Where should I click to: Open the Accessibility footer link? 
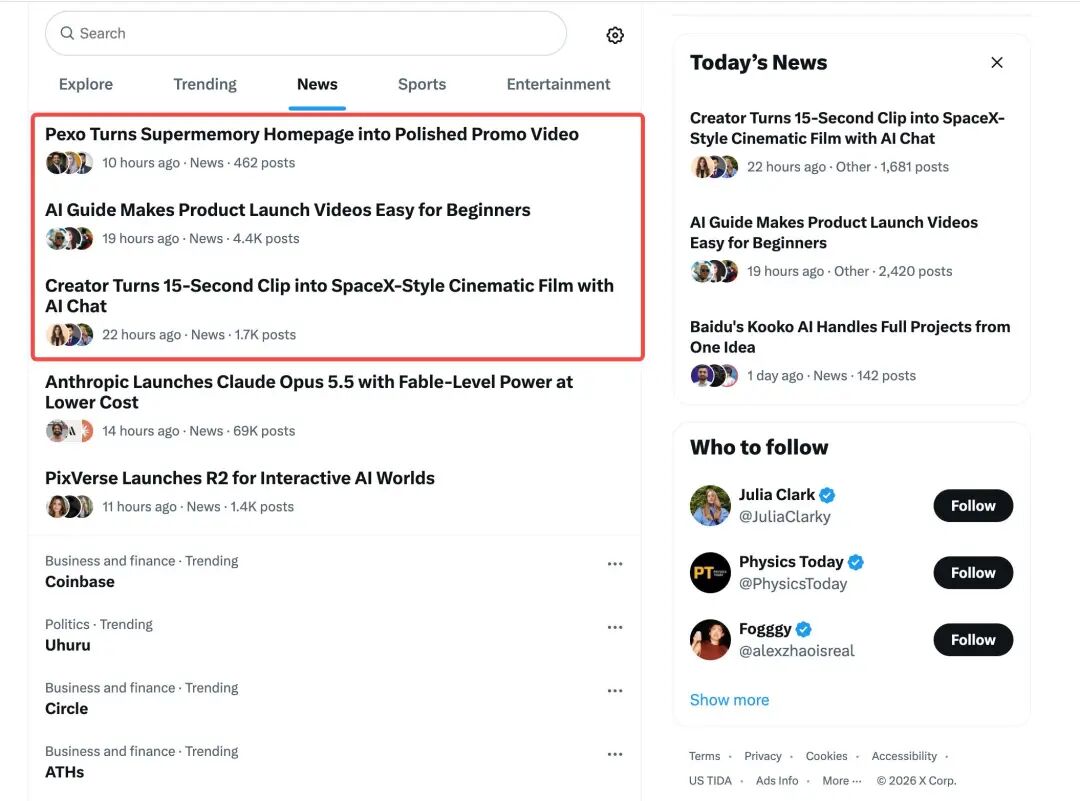click(x=904, y=756)
